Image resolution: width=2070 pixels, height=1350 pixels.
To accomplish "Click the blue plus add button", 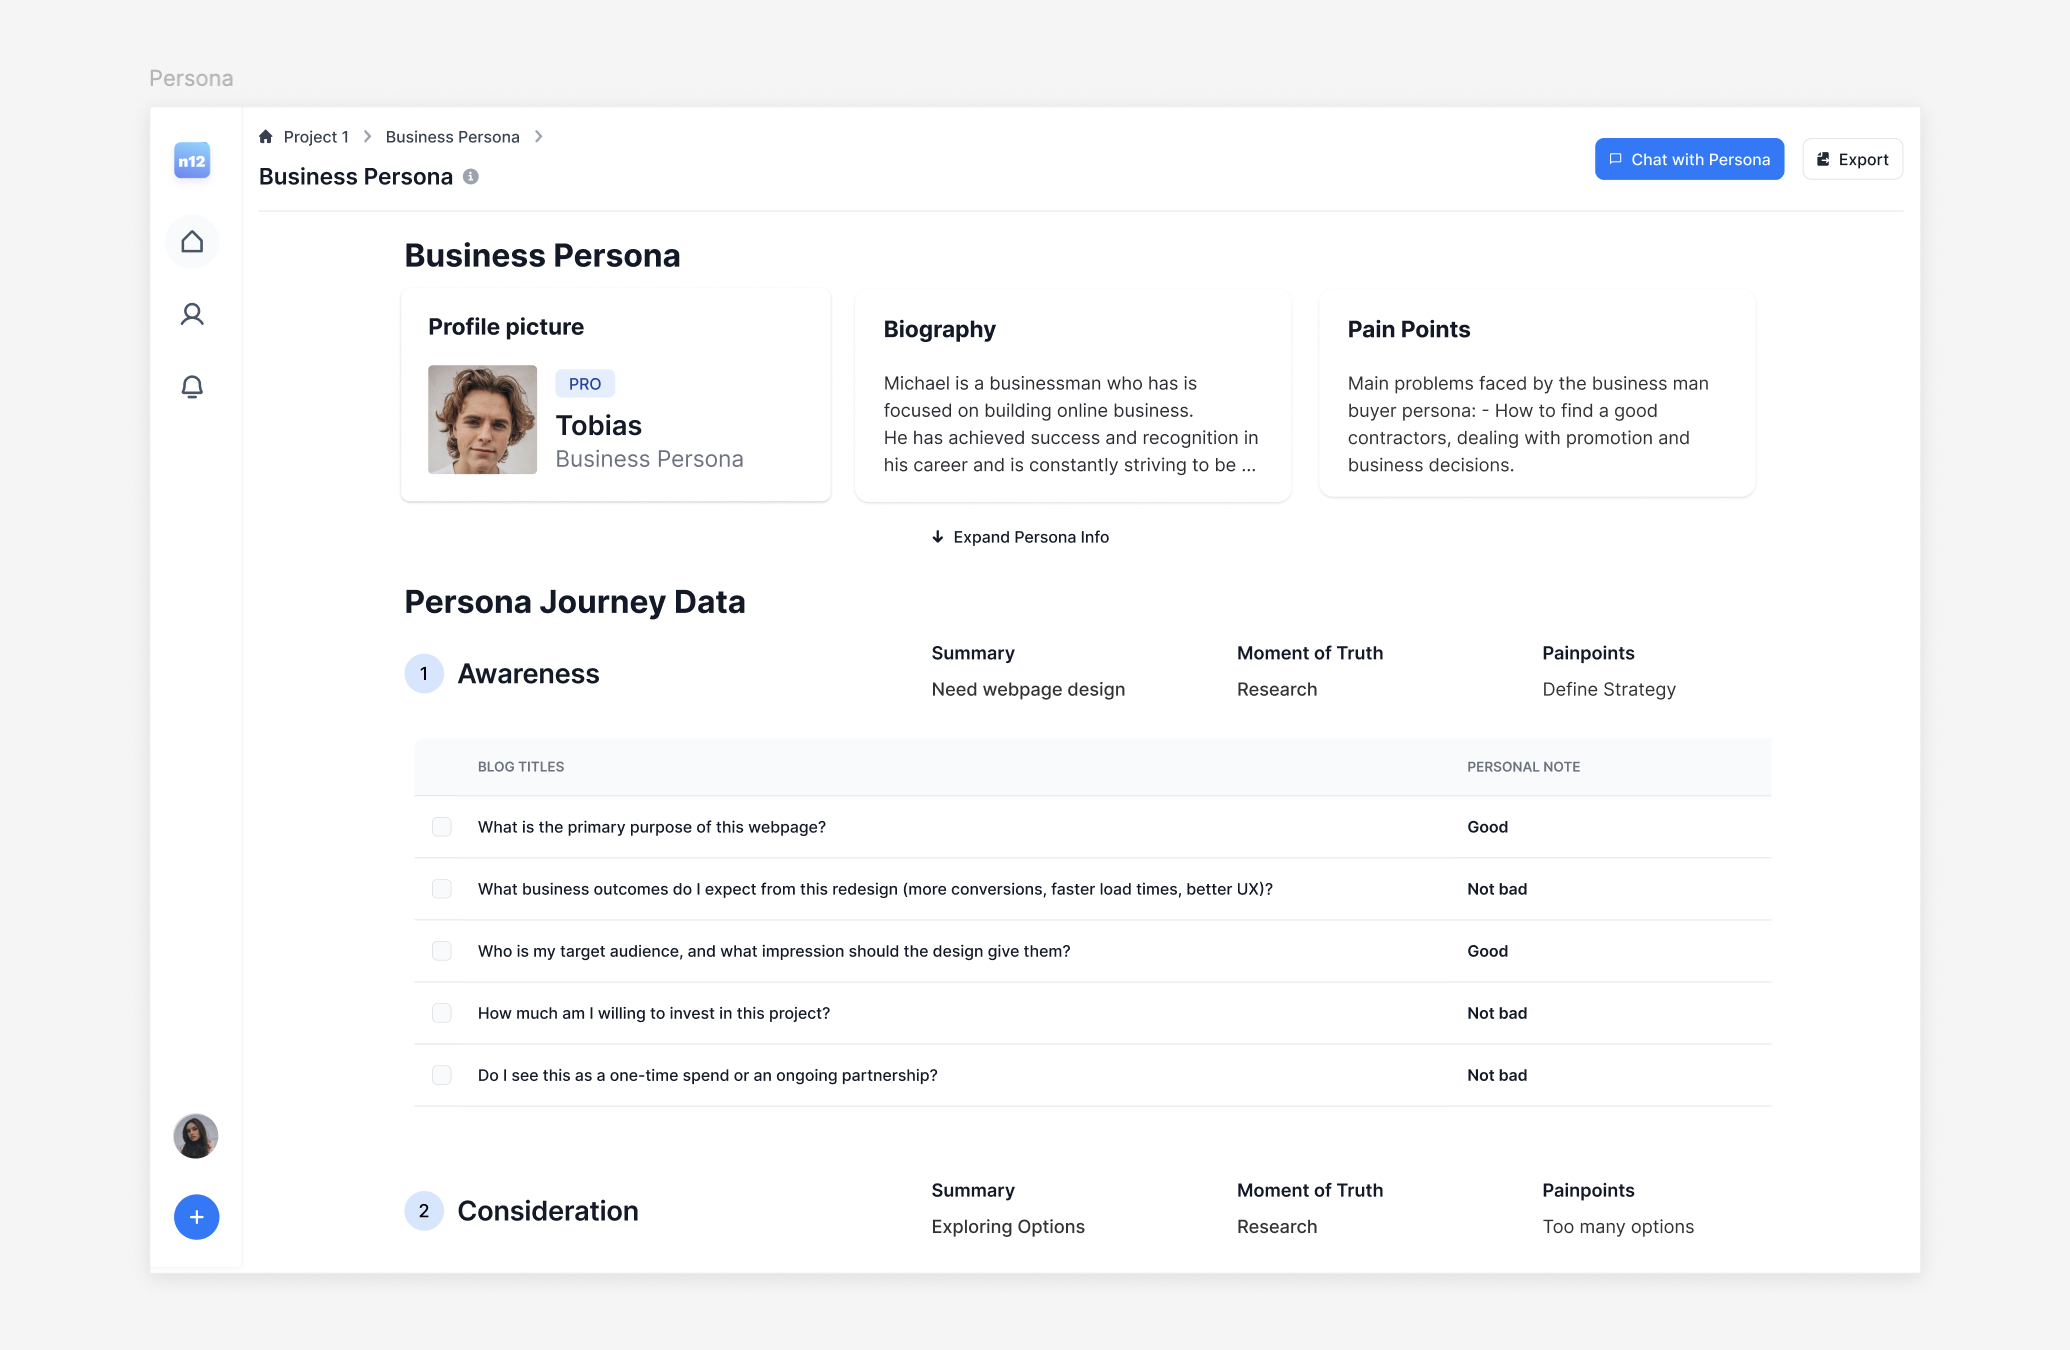I will (x=196, y=1217).
